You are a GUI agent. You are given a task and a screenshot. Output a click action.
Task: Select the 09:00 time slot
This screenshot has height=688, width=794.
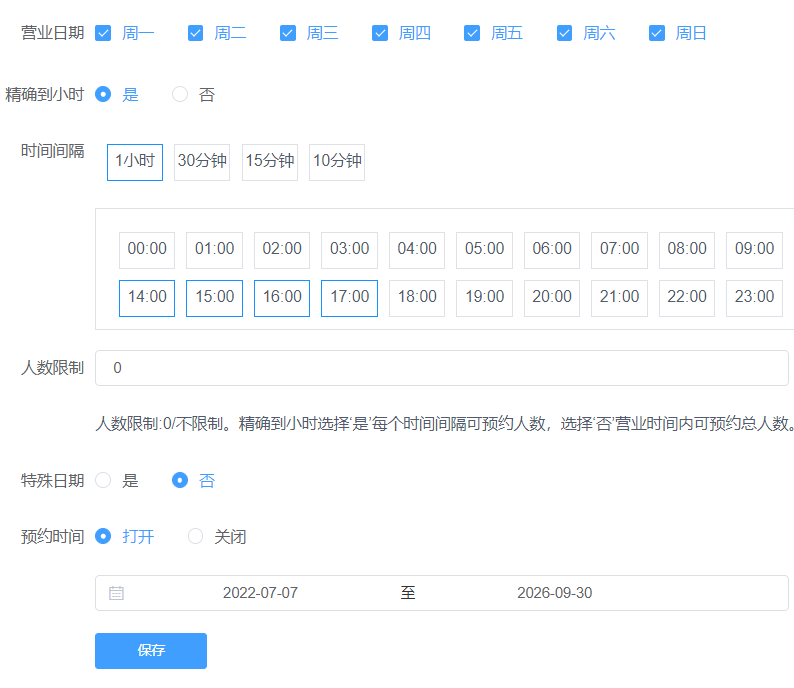[x=755, y=250]
